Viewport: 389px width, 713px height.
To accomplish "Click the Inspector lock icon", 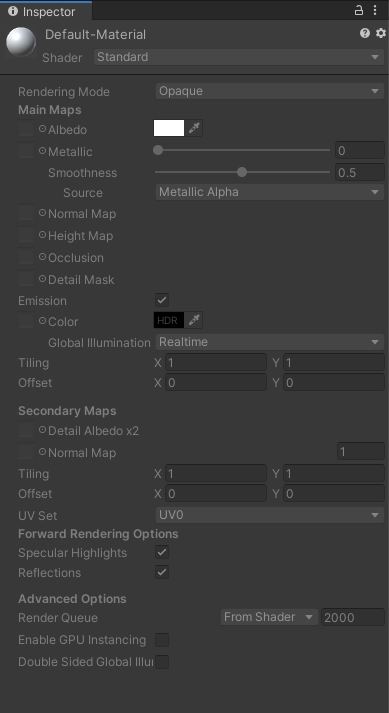I will point(359,10).
